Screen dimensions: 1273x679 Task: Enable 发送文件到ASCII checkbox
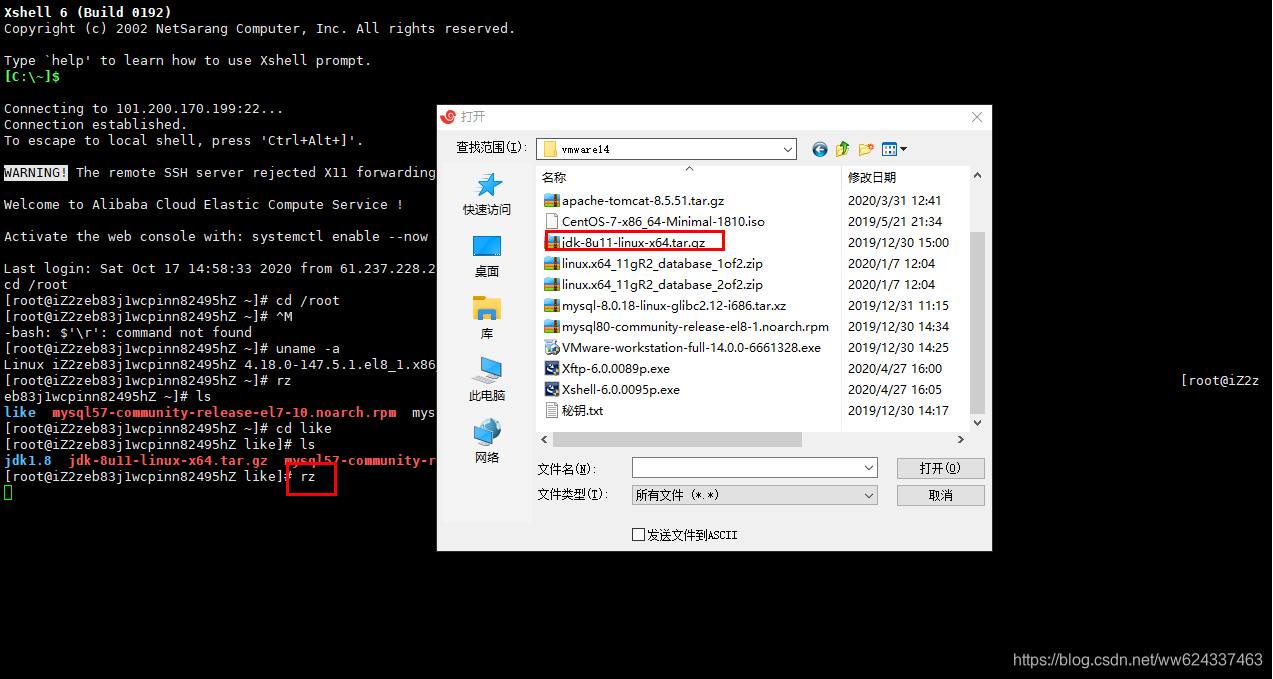pyautogui.click(x=638, y=534)
